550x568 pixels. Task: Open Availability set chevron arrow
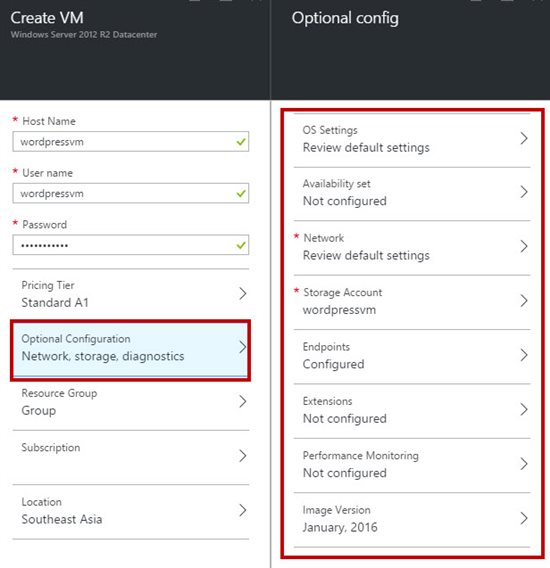coord(524,192)
